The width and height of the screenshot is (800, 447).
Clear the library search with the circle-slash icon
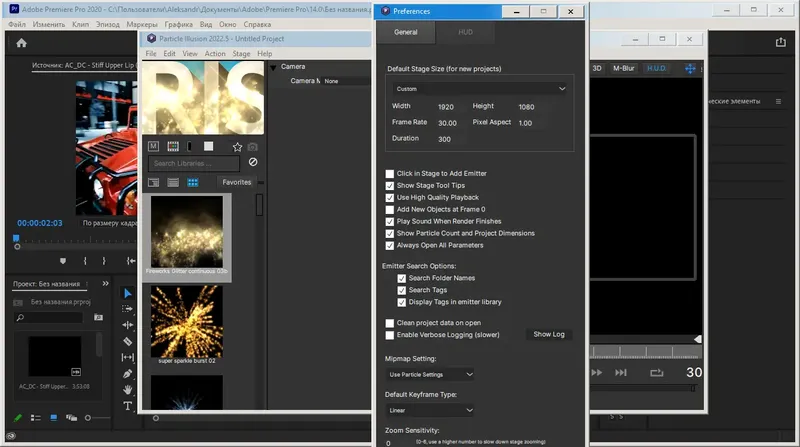(x=253, y=162)
